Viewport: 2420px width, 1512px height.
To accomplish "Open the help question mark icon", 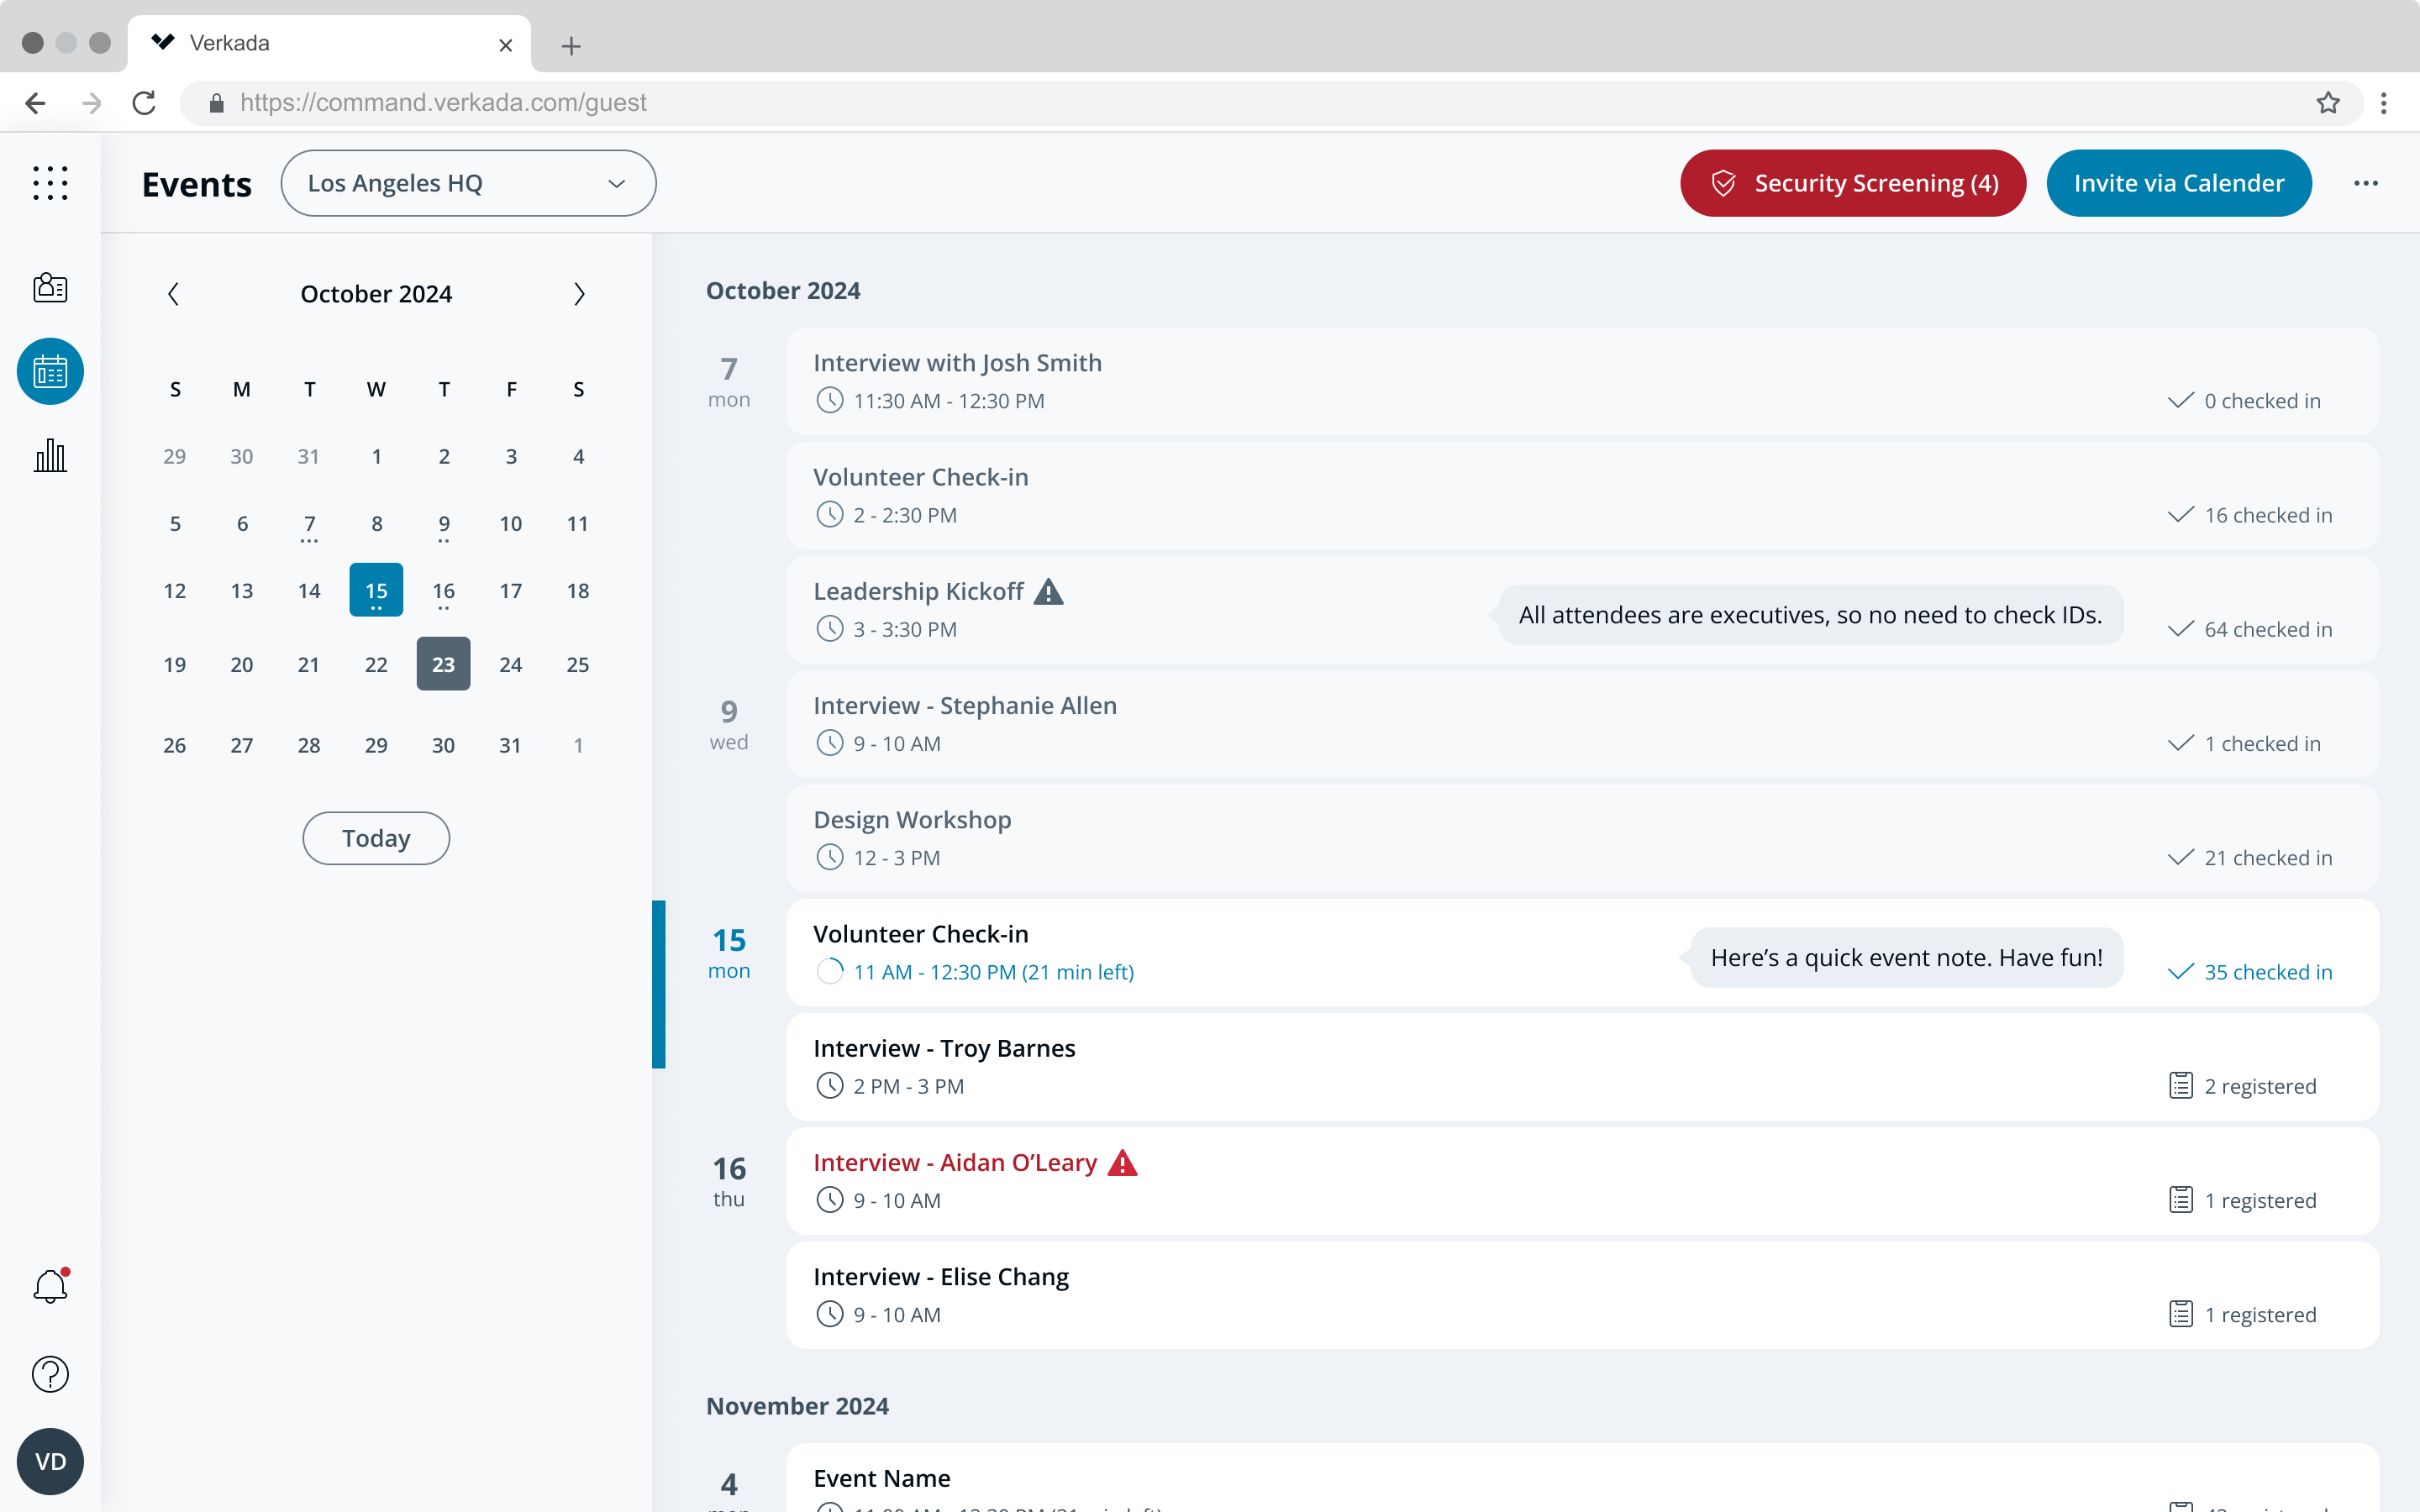I will click(x=50, y=1374).
